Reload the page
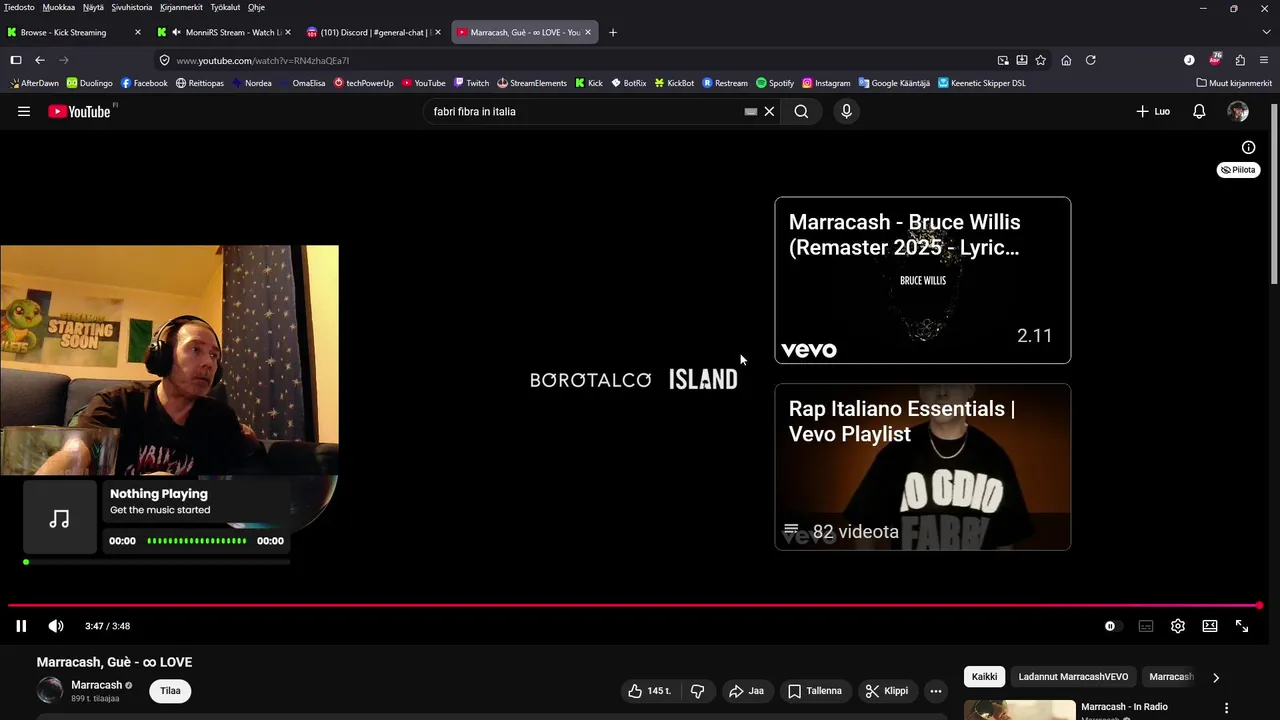 coord(1091,60)
